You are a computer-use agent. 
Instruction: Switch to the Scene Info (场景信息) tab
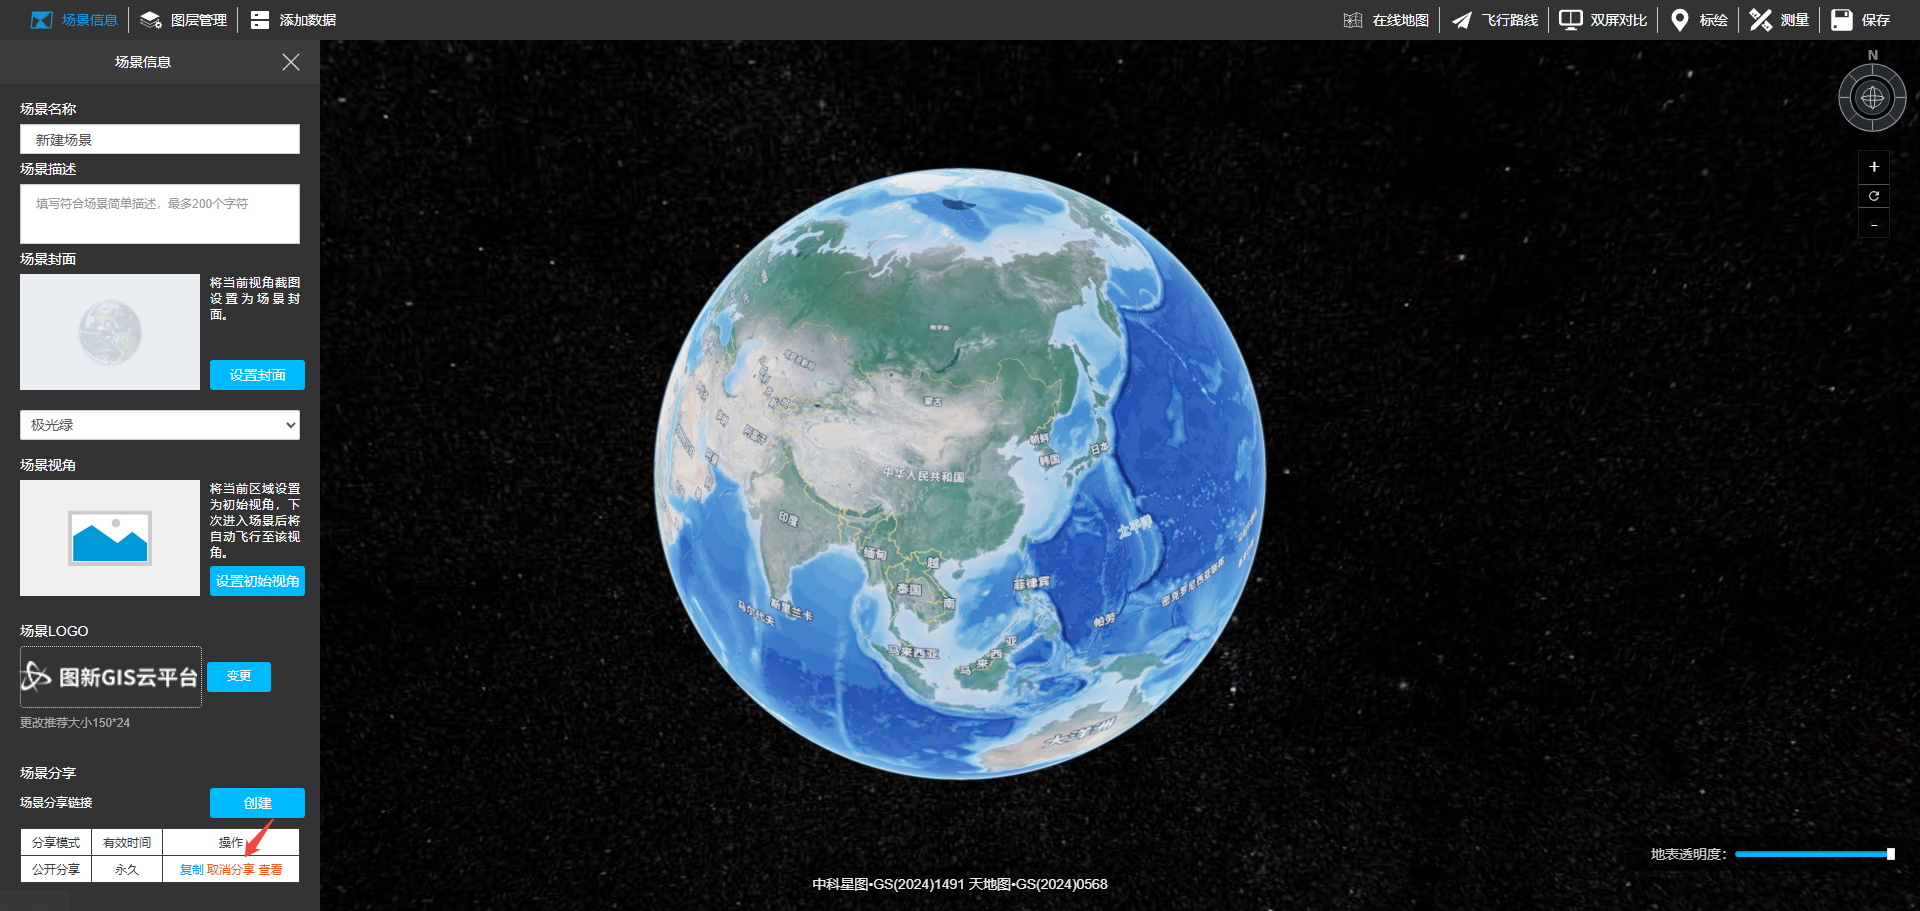pyautogui.click(x=74, y=20)
